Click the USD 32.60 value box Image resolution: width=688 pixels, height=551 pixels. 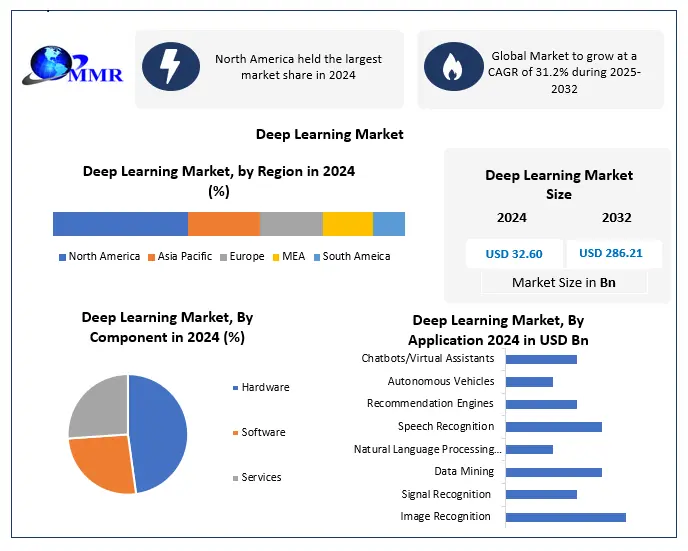pyautogui.click(x=513, y=253)
